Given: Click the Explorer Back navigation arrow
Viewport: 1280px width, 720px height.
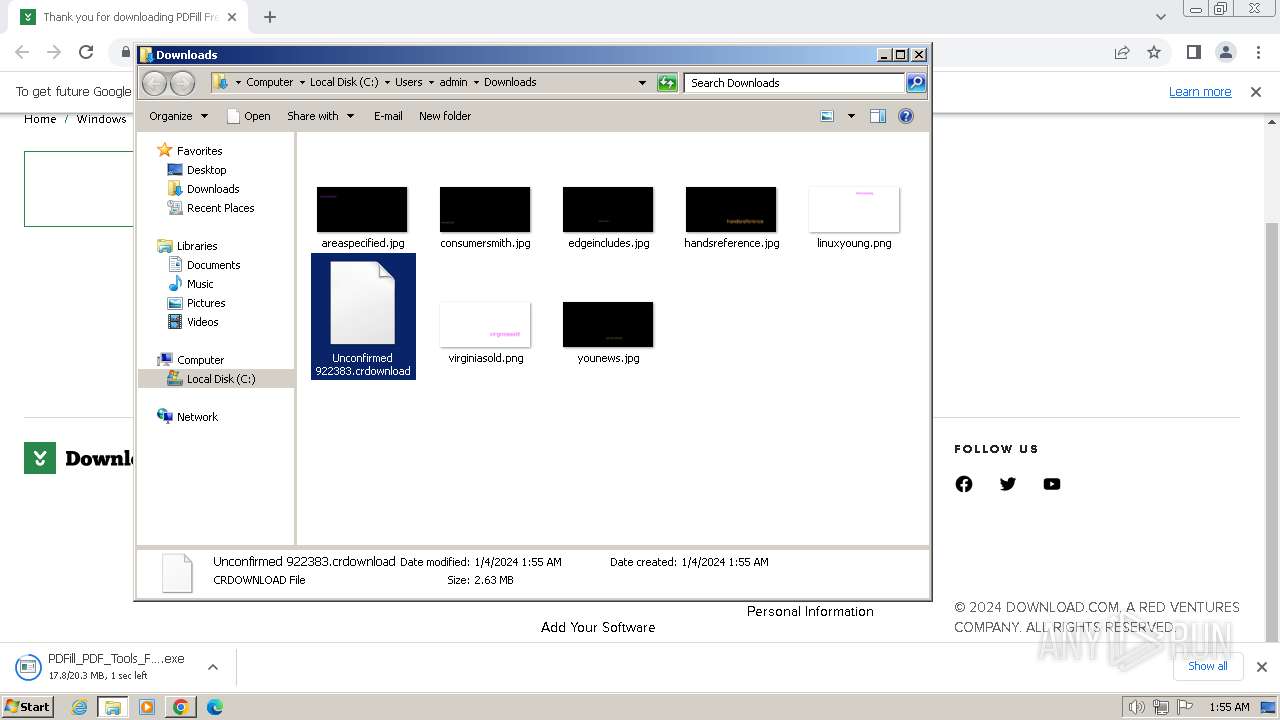Looking at the screenshot, I should 154,83.
